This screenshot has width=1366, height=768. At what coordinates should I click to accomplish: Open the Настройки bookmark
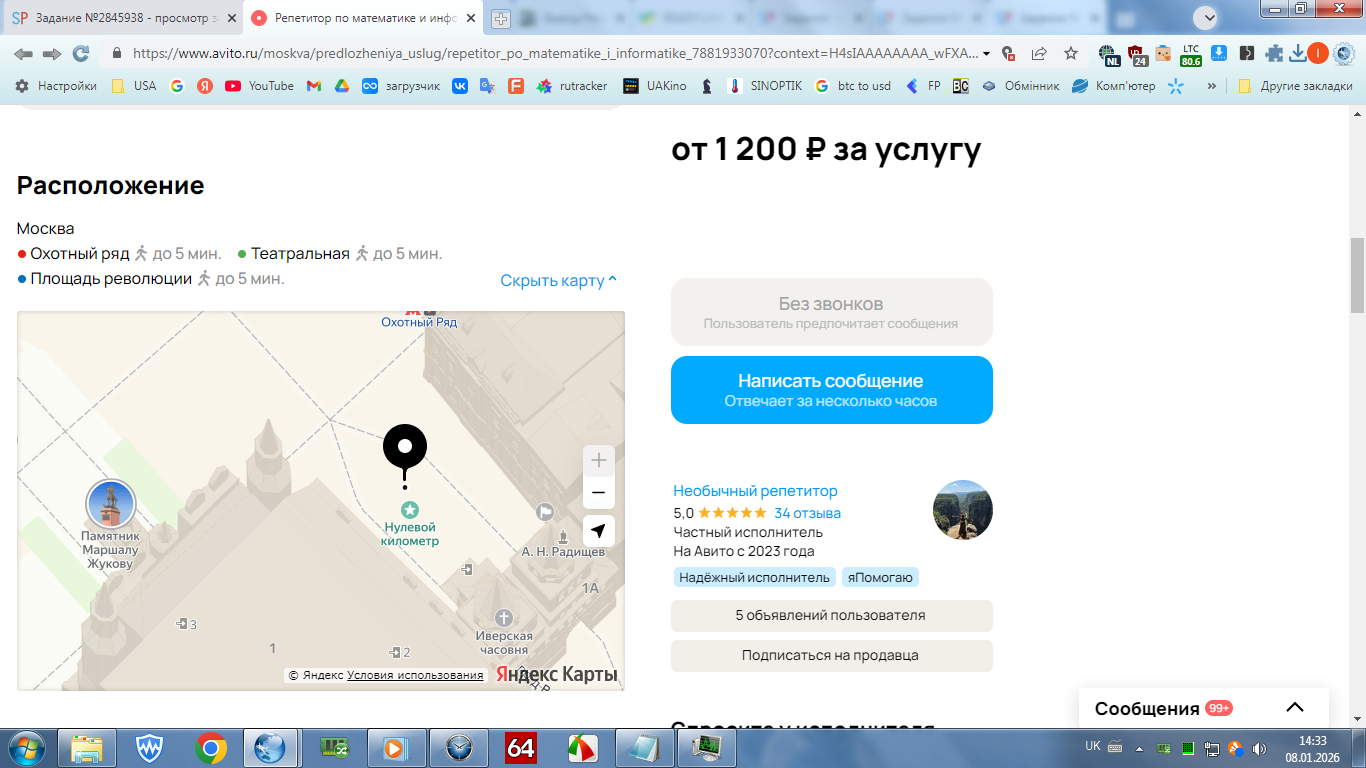[56, 86]
